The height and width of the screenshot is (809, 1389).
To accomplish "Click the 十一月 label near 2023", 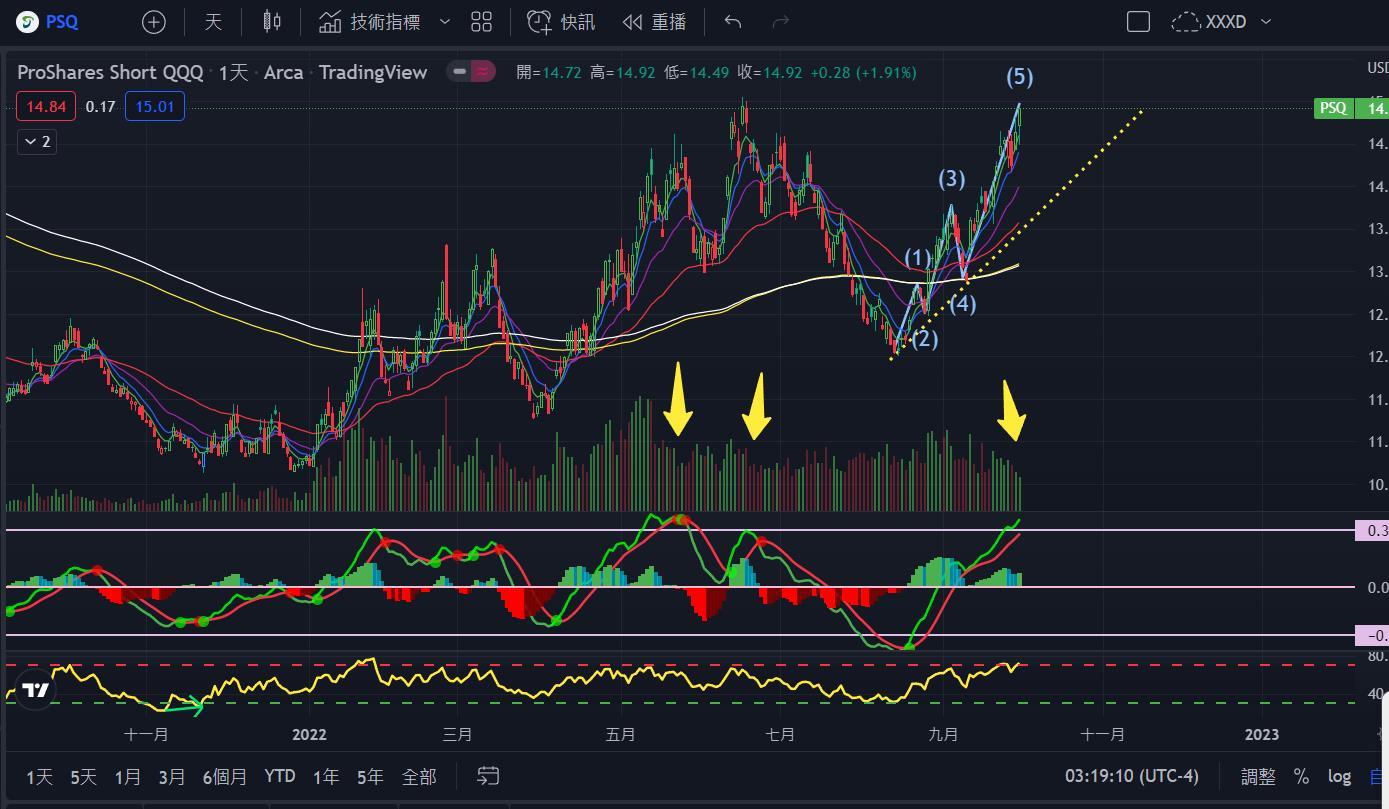I will pos(1102,735).
